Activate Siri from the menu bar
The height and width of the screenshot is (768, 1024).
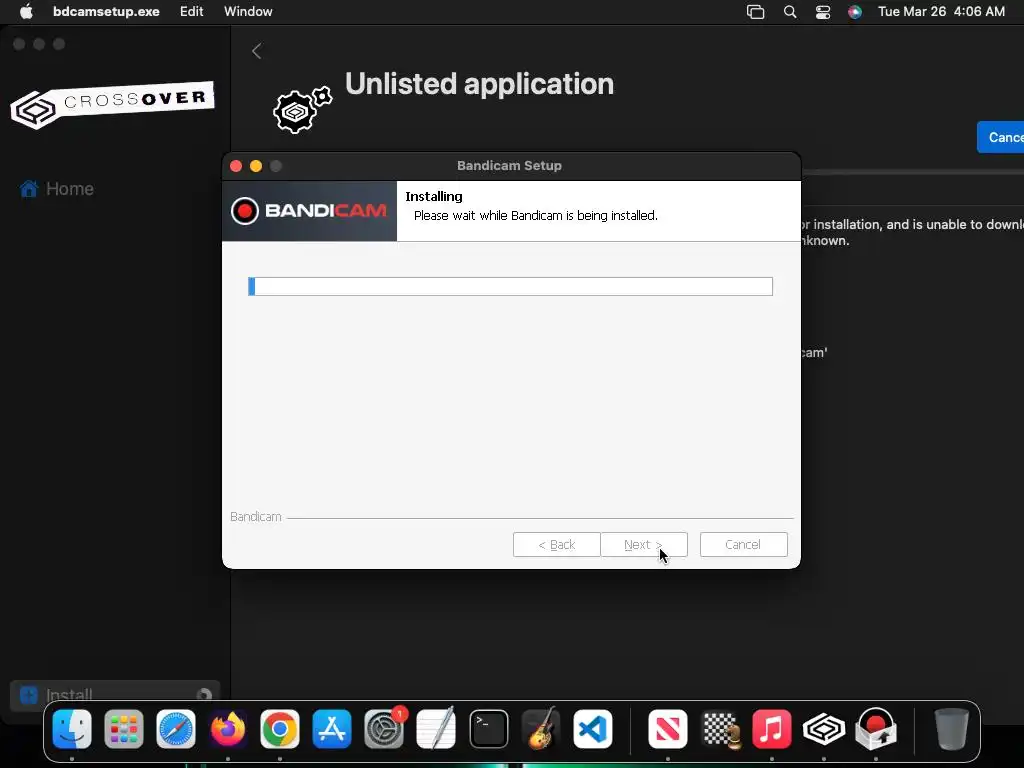click(854, 12)
